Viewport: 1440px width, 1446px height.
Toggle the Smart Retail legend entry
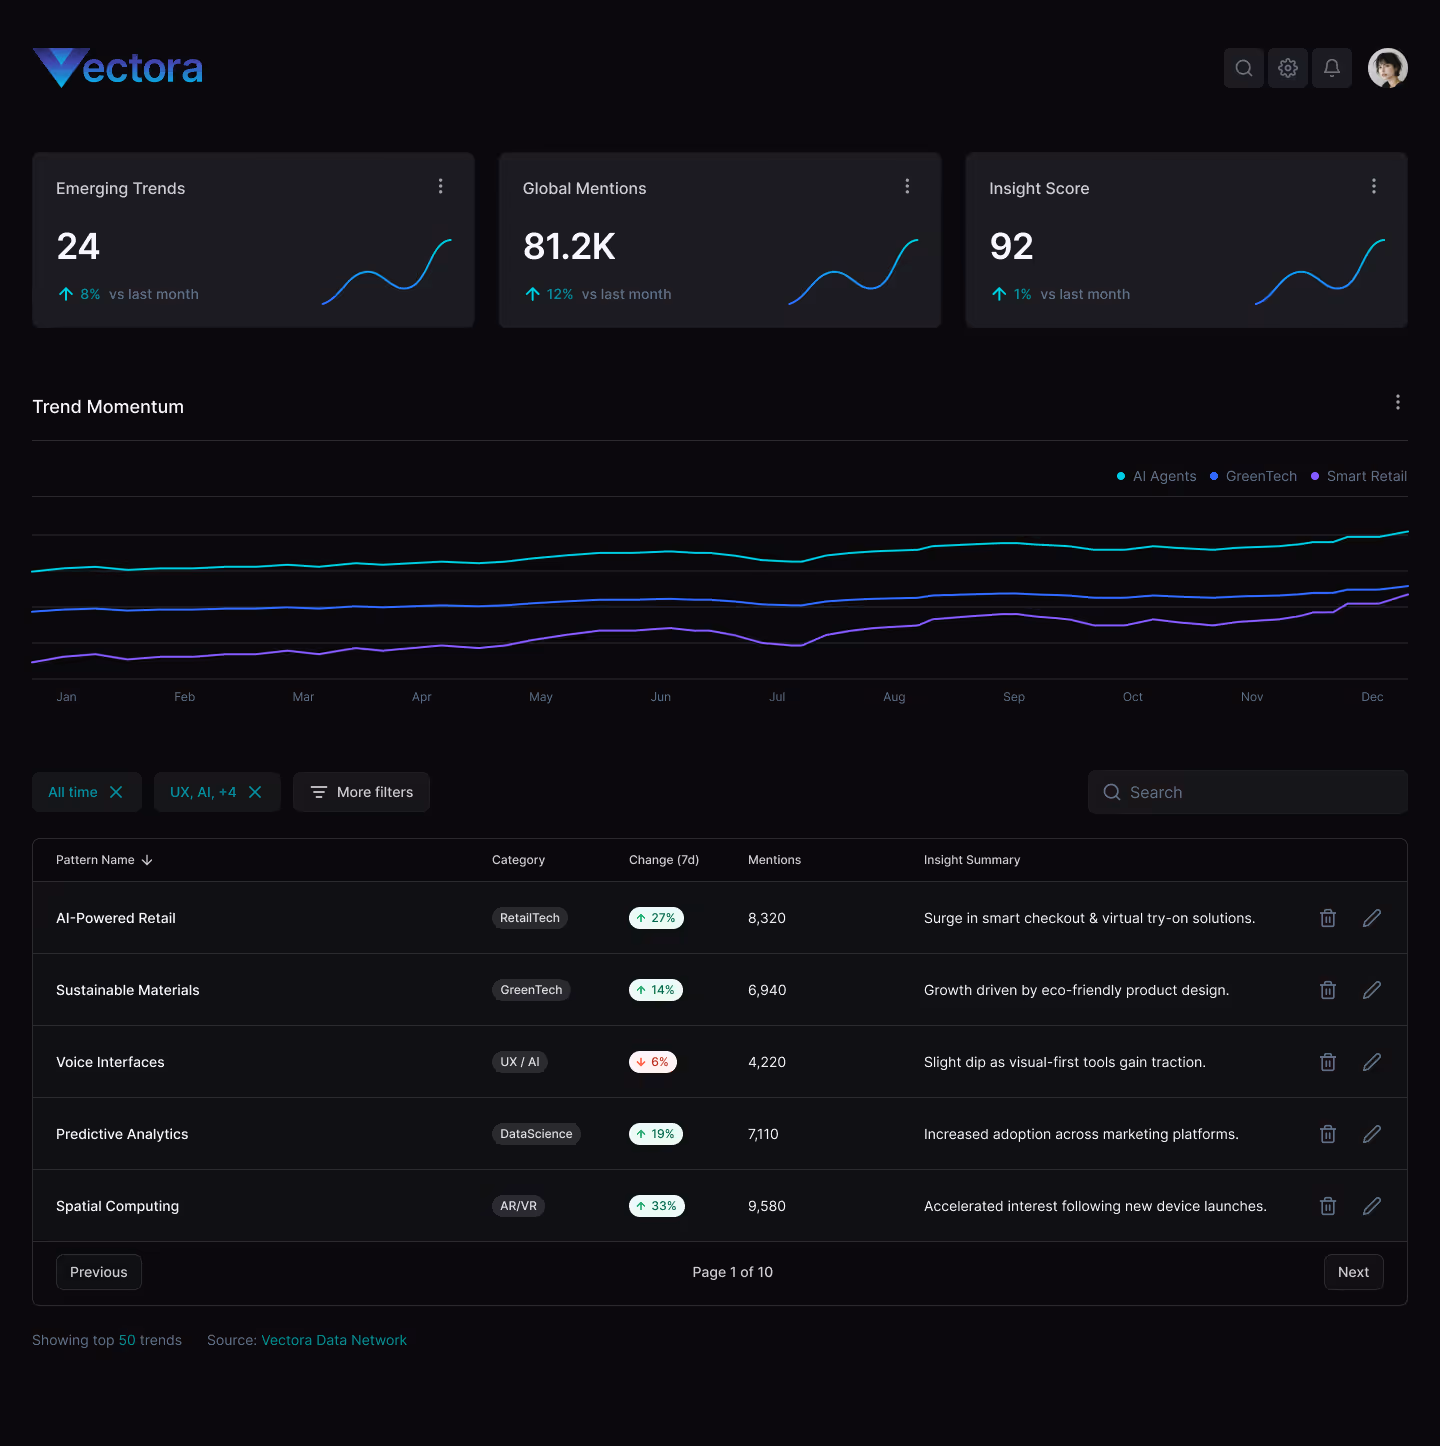point(1358,476)
